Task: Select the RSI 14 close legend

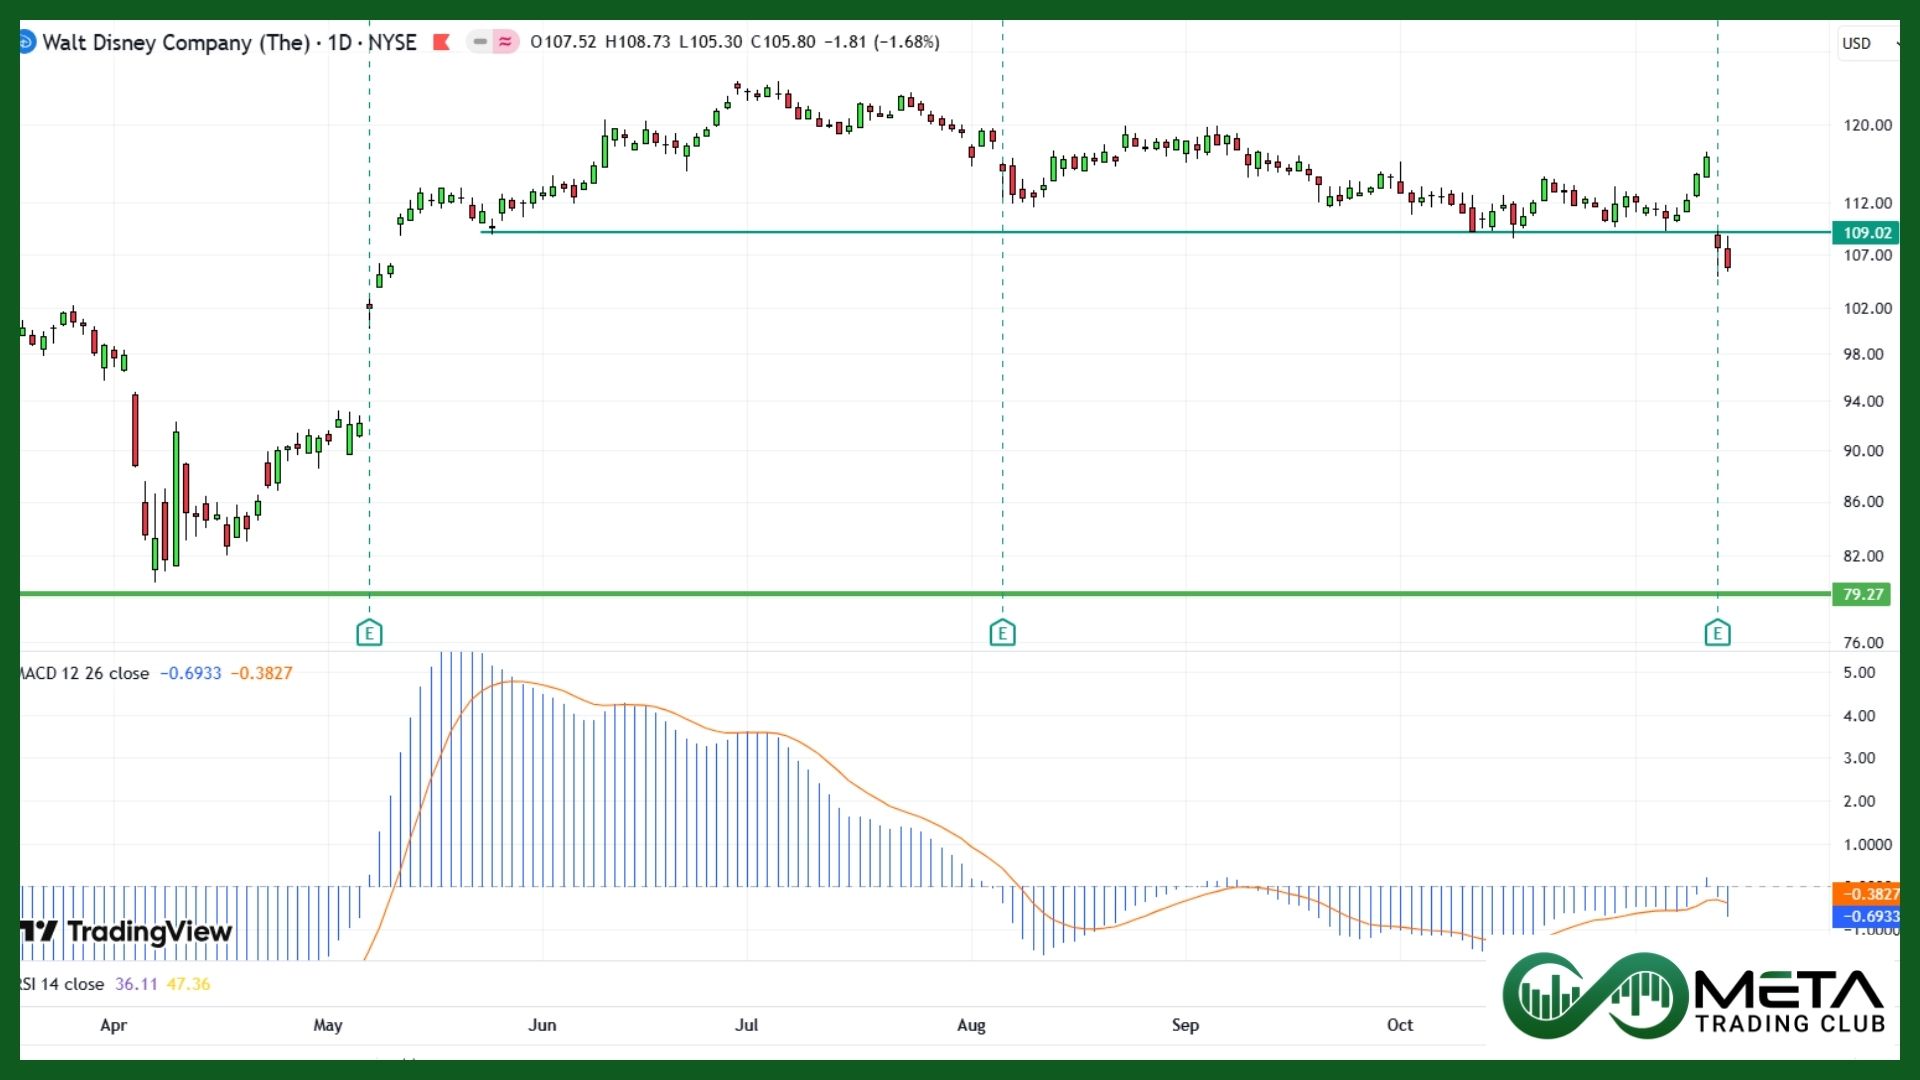Action: [62, 984]
